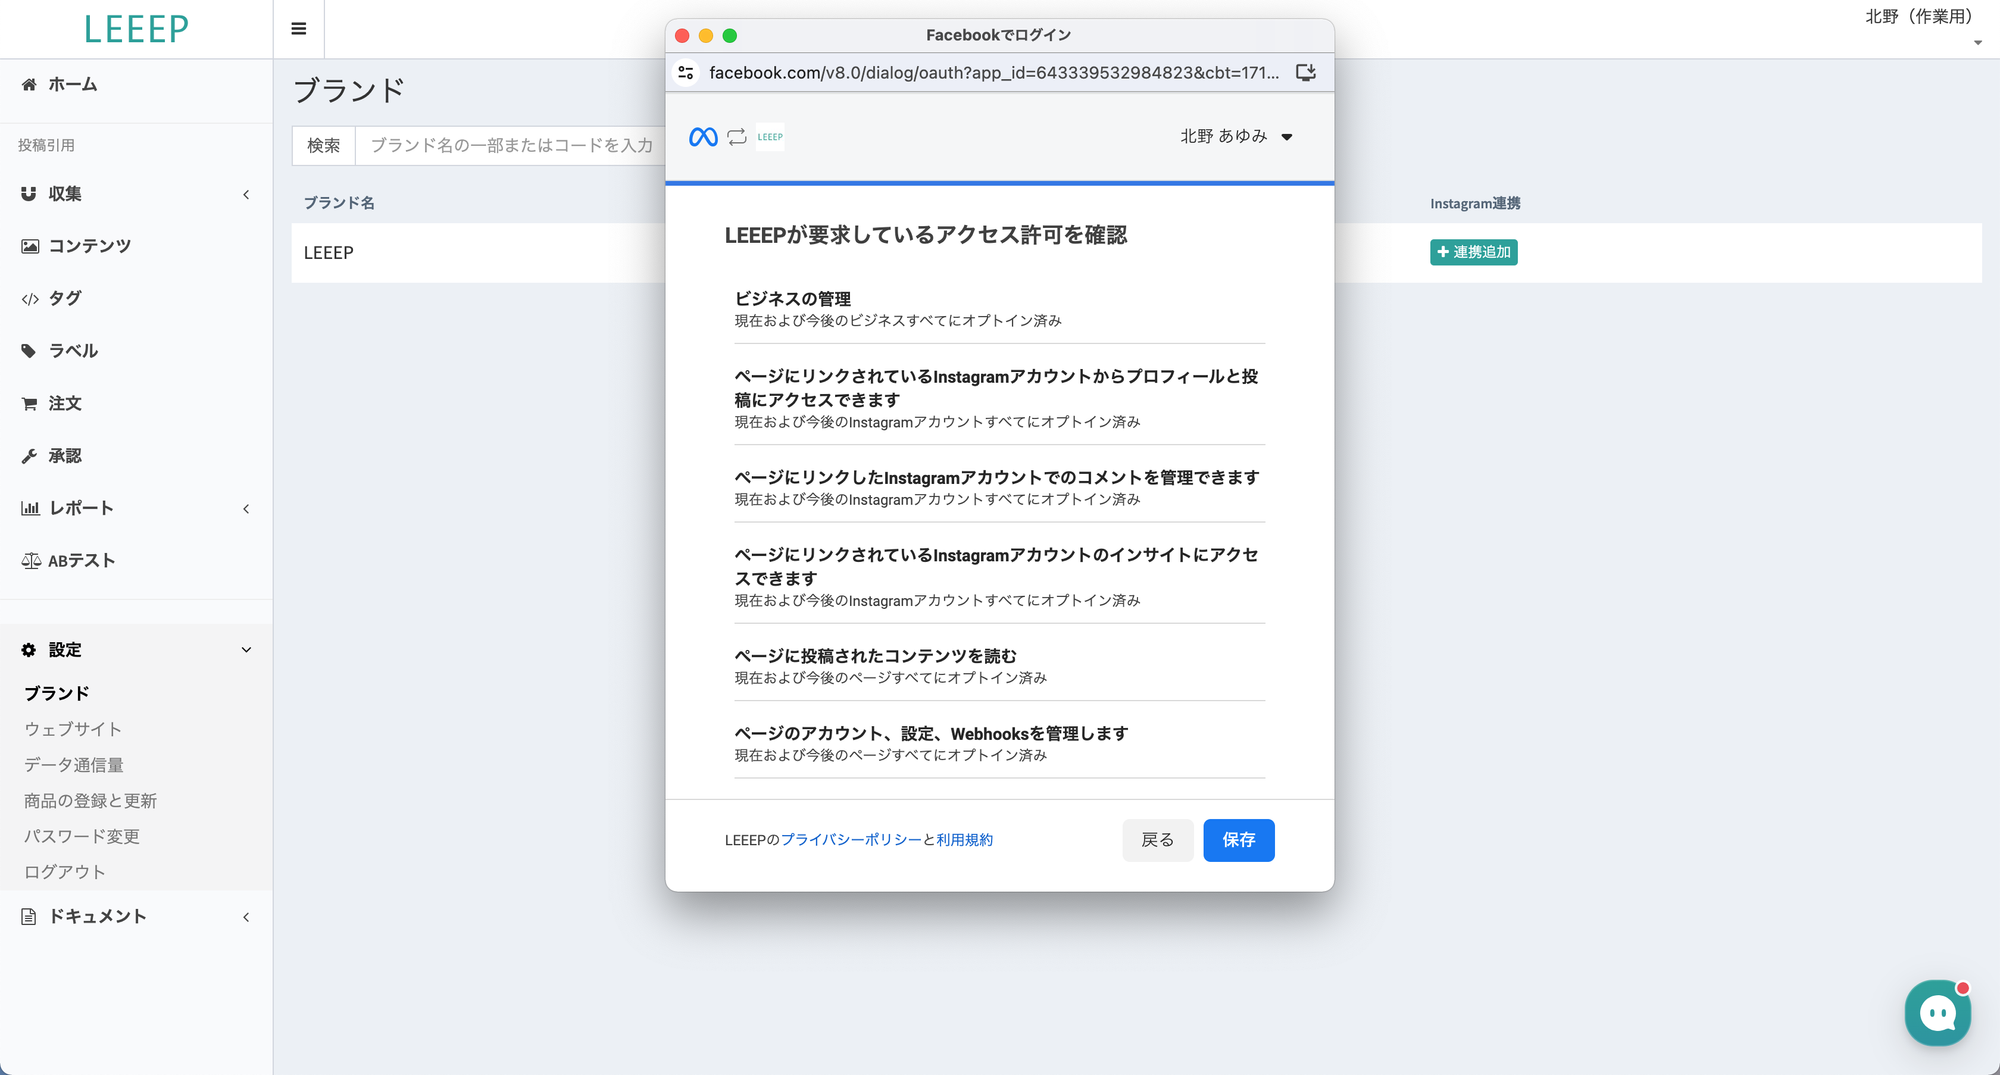Click the home icon in sidebar
Image resolution: width=2000 pixels, height=1075 pixels.
pos(29,85)
